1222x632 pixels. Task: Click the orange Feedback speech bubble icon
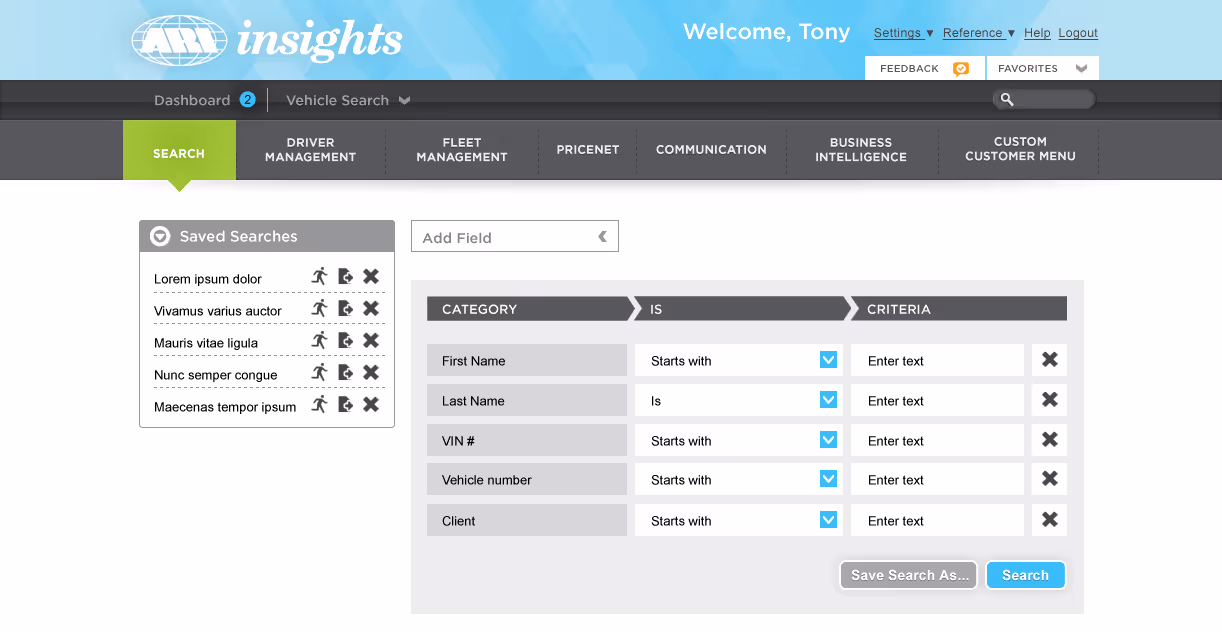[x=961, y=68]
